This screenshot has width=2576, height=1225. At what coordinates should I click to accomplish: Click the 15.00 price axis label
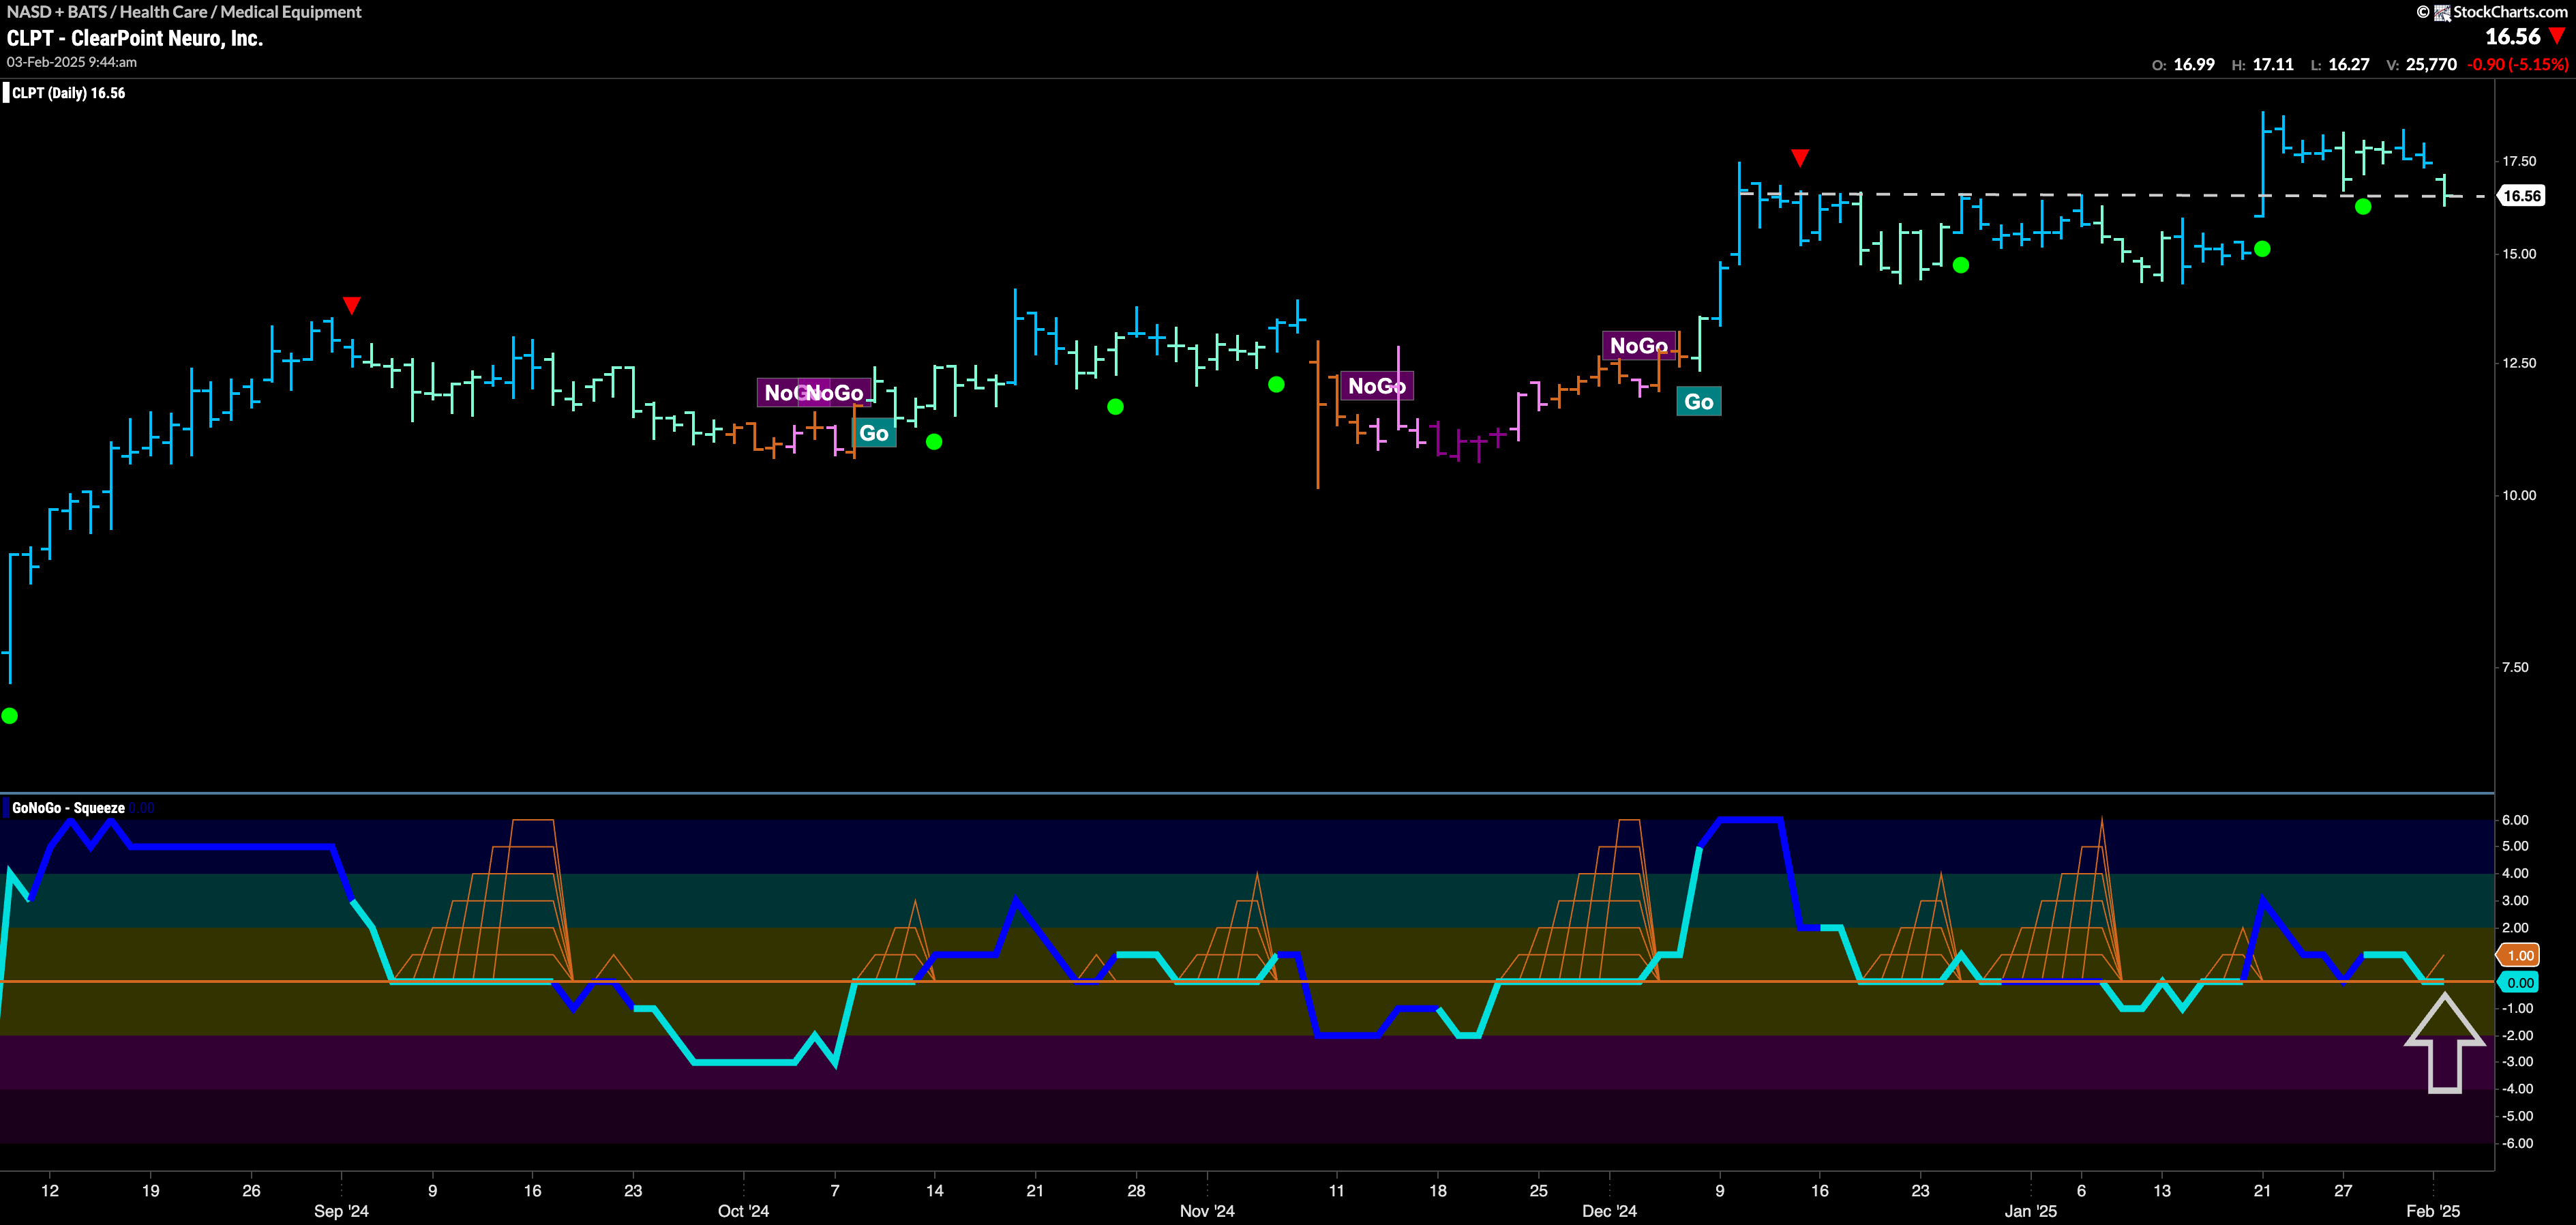click(2519, 254)
